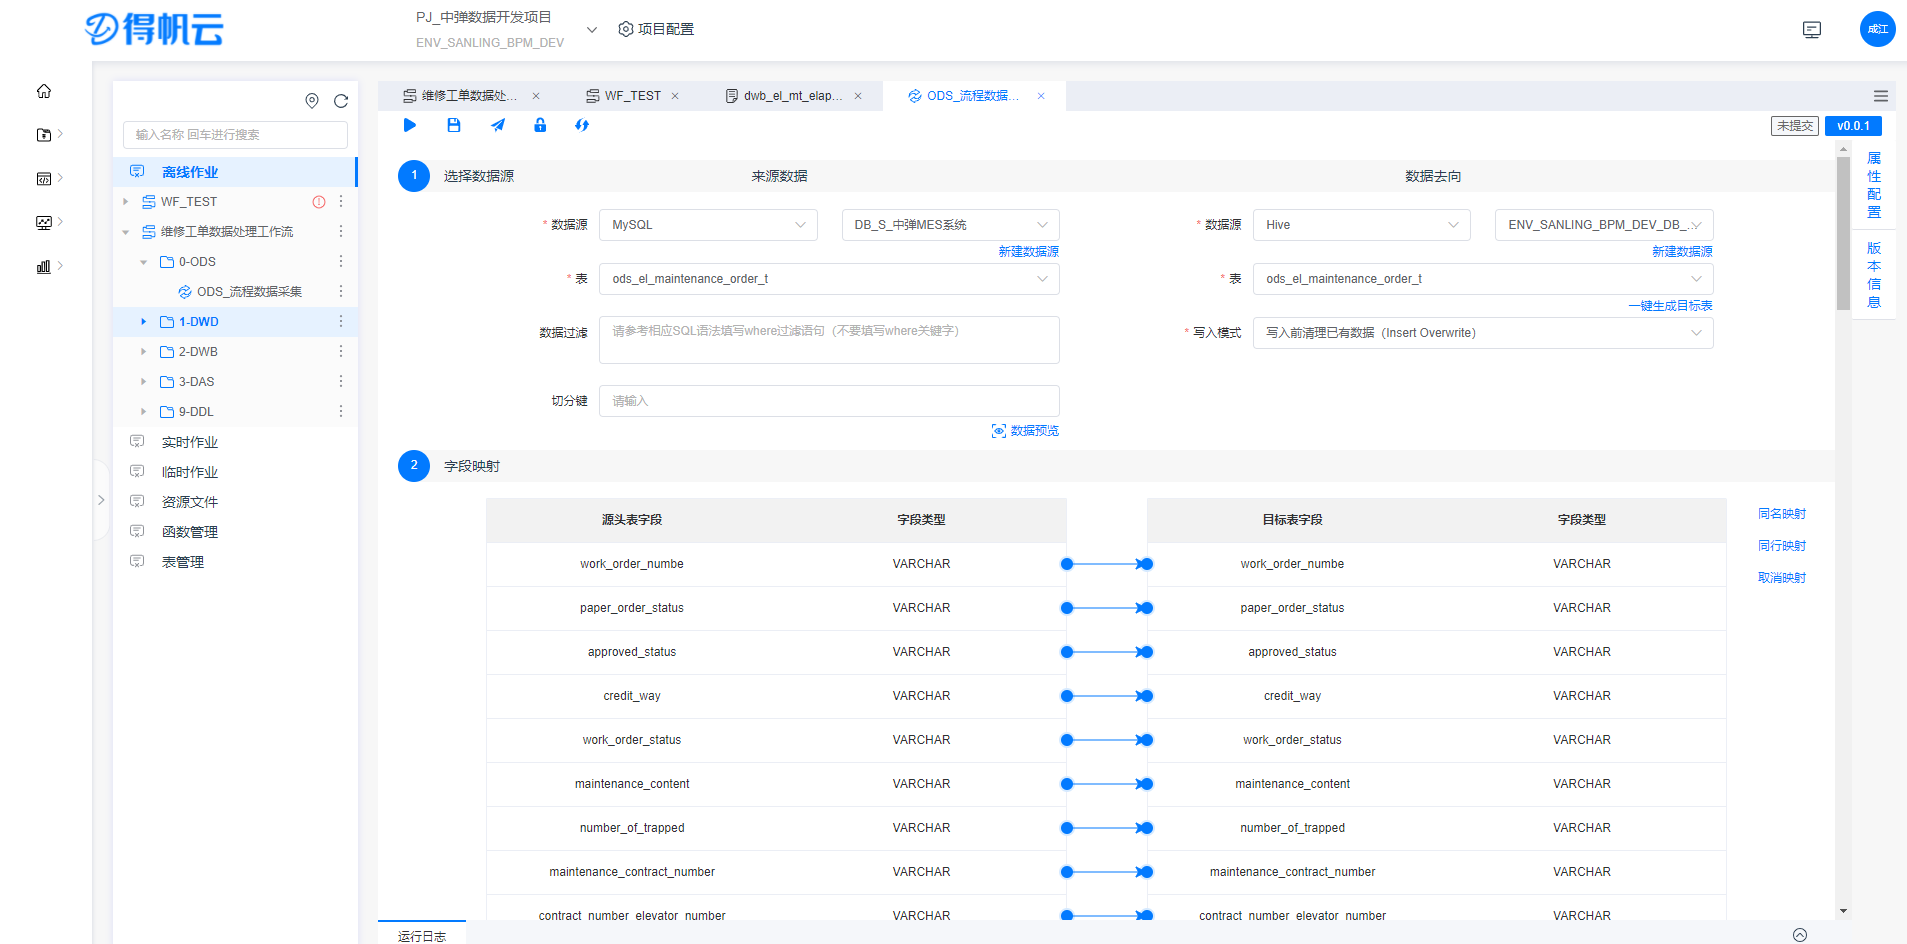Viewport: 1907px width, 944px height.
Task: Expand the WF_TEST tree node
Action: click(126, 202)
